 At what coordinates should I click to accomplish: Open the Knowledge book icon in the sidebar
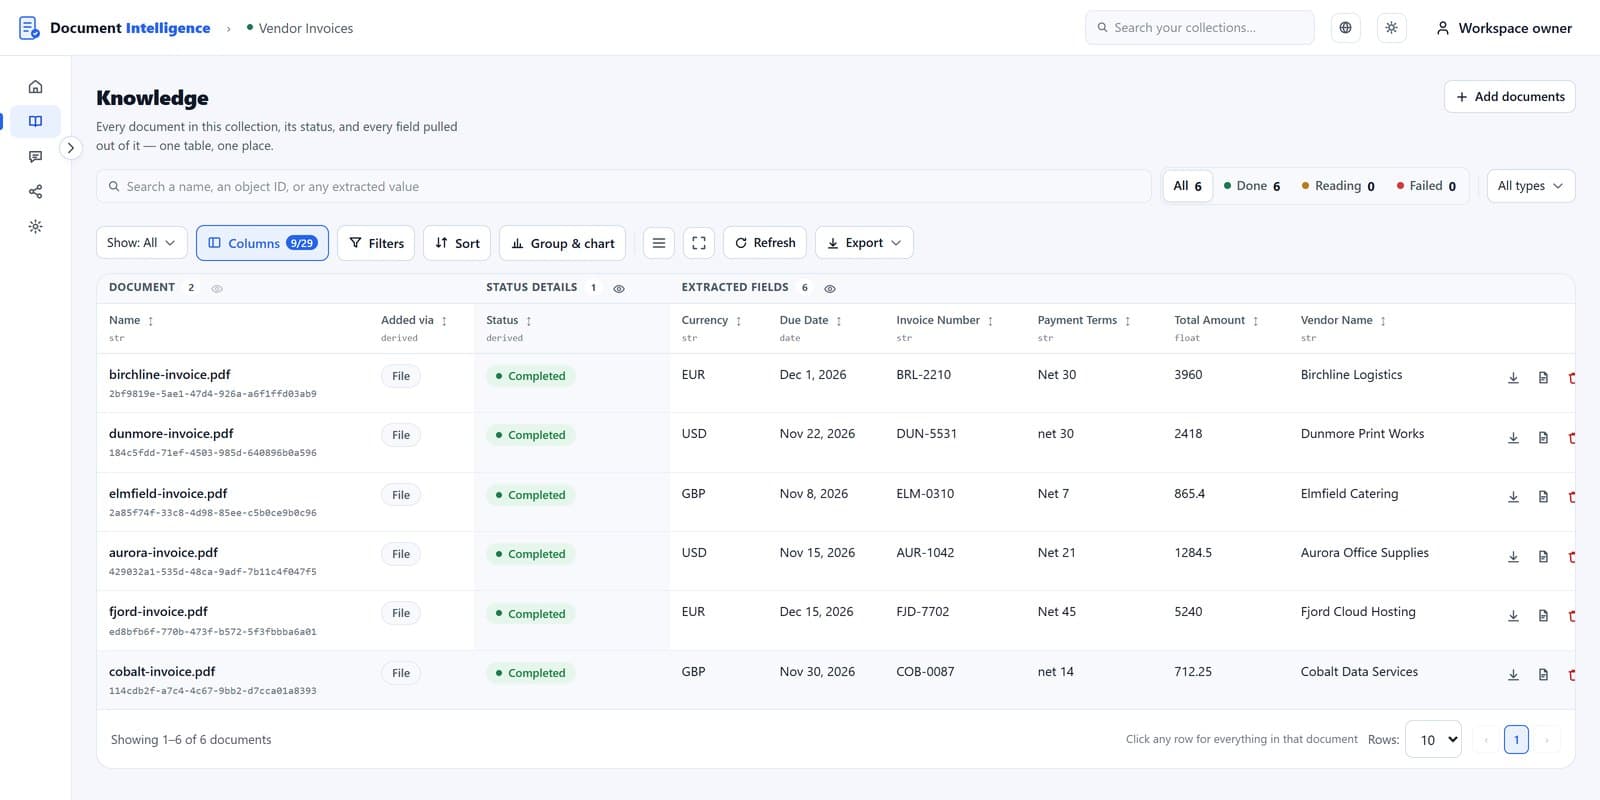[35, 122]
